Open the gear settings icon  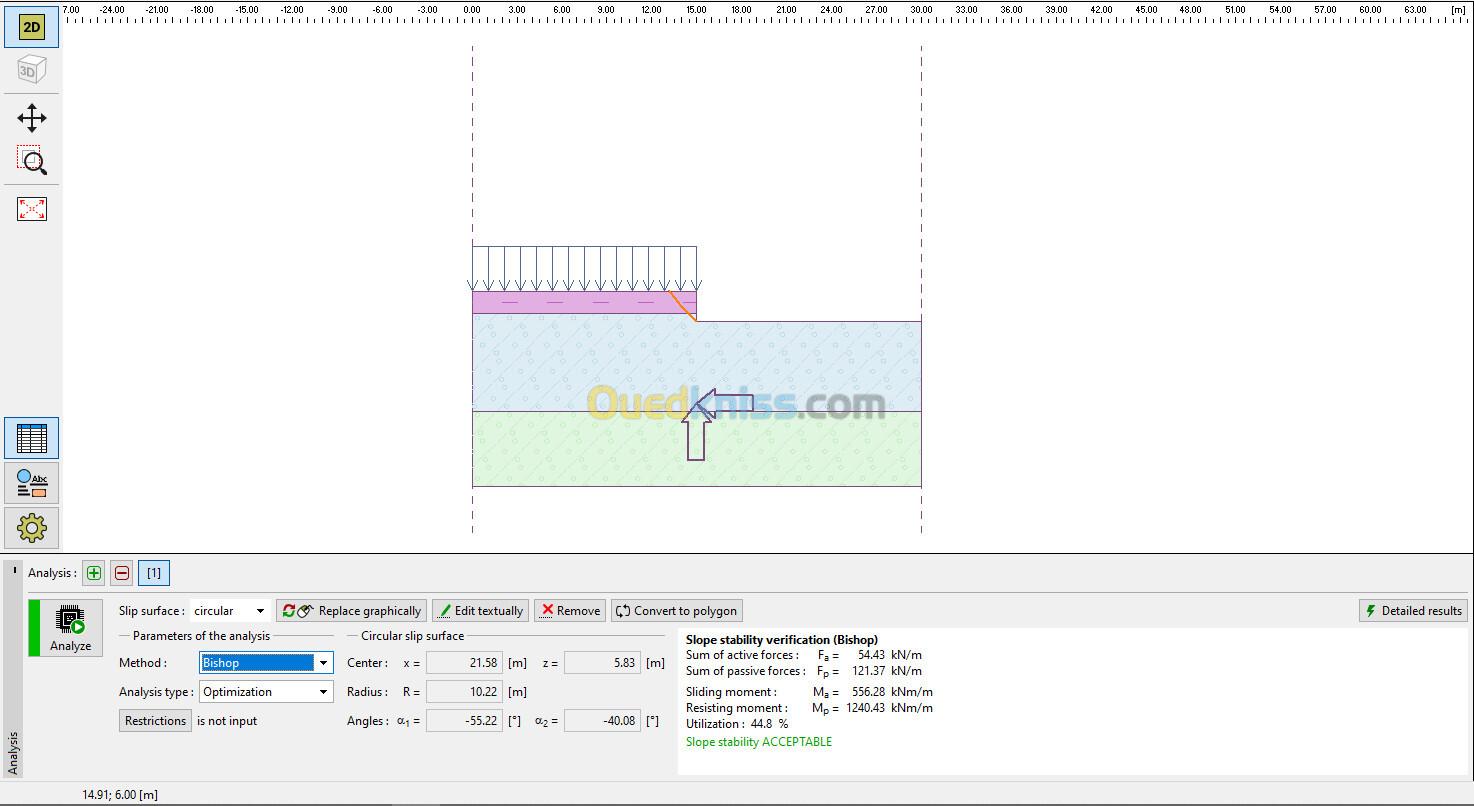point(31,527)
